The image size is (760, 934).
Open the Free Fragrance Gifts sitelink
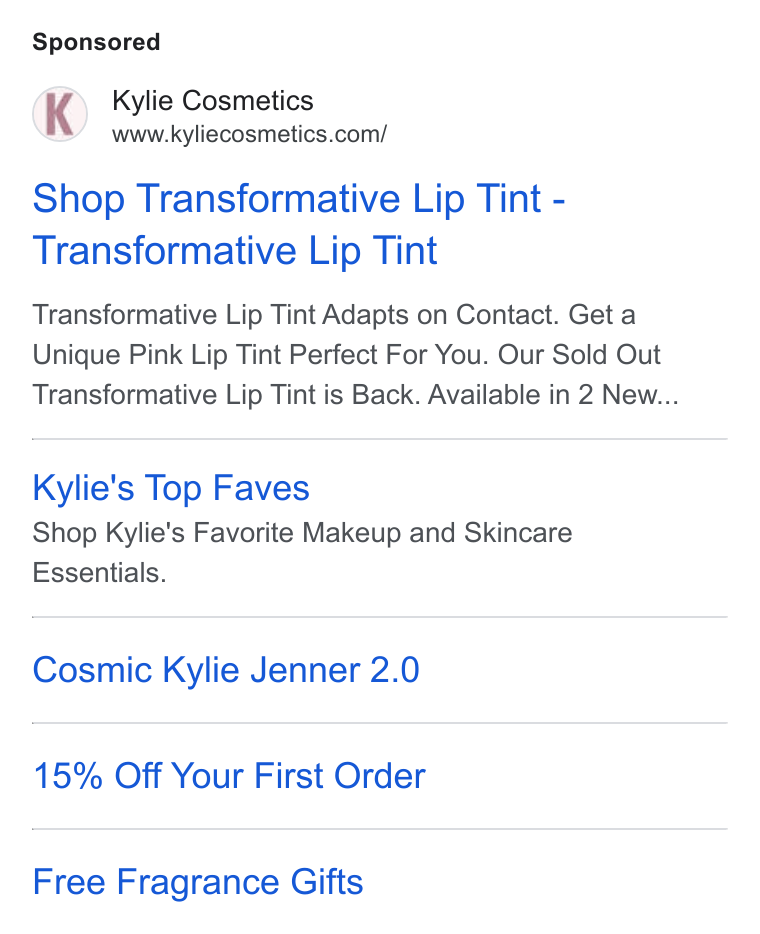coord(198,882)
